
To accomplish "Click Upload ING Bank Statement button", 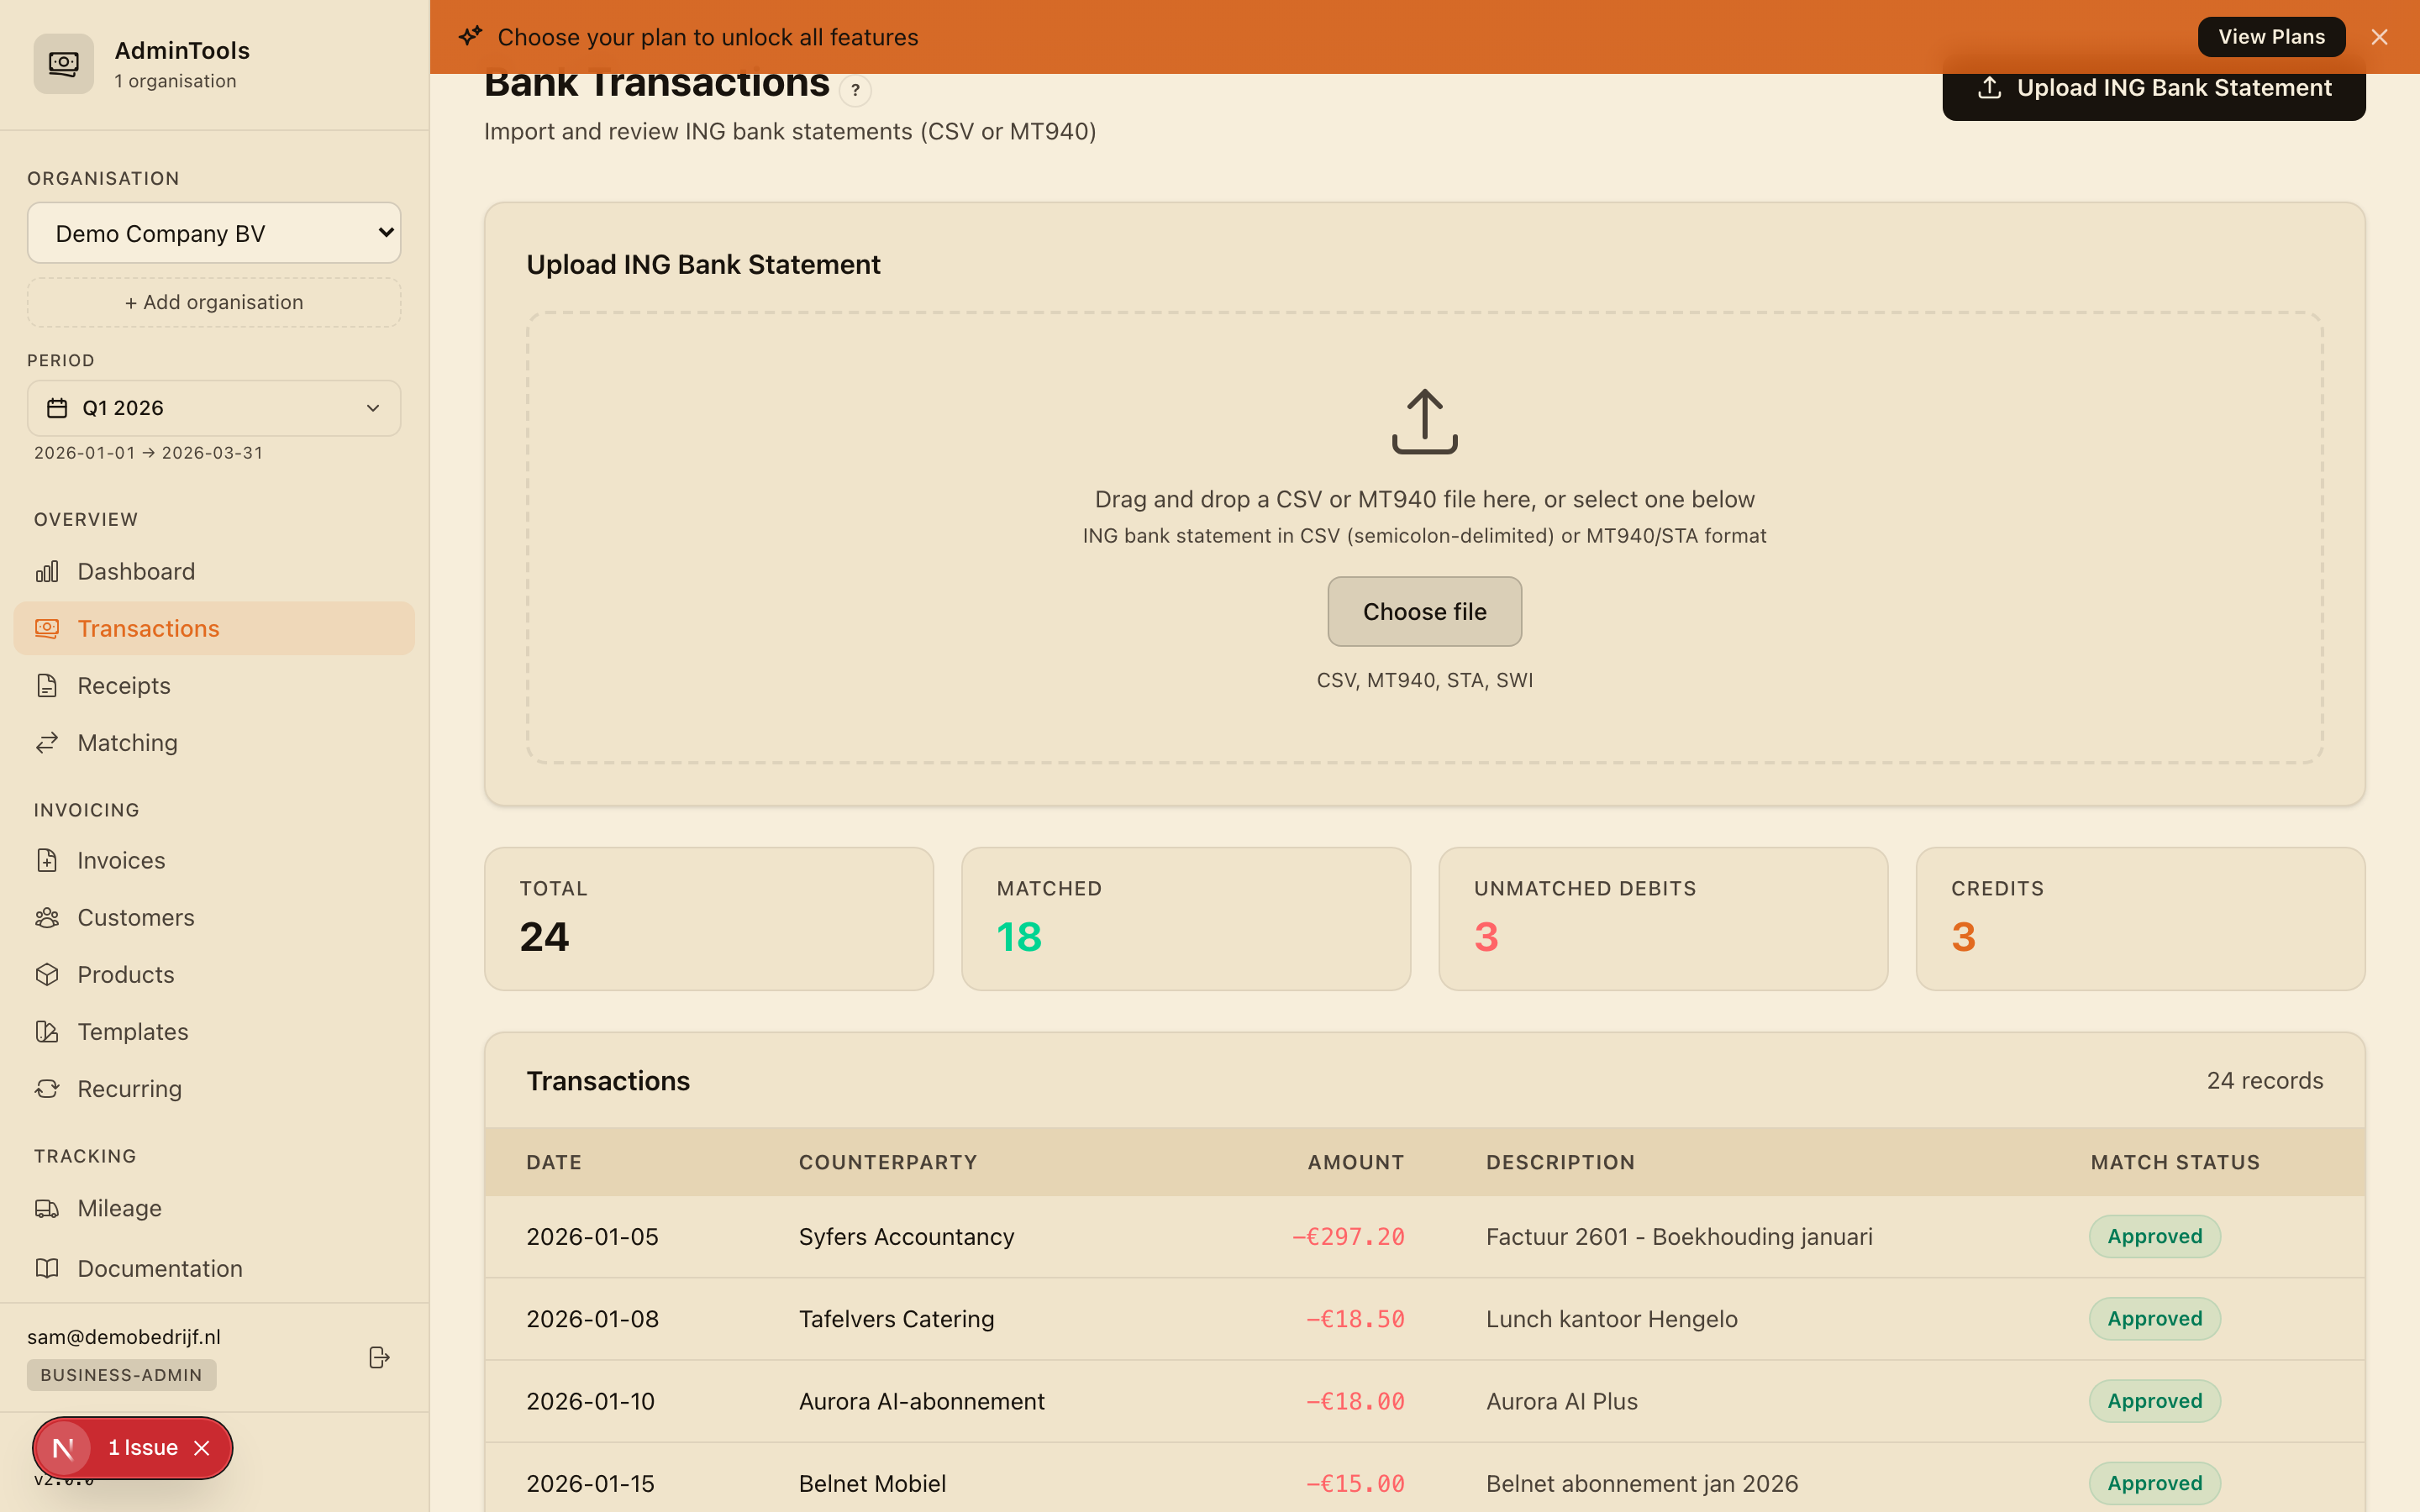I will 2154,88.
